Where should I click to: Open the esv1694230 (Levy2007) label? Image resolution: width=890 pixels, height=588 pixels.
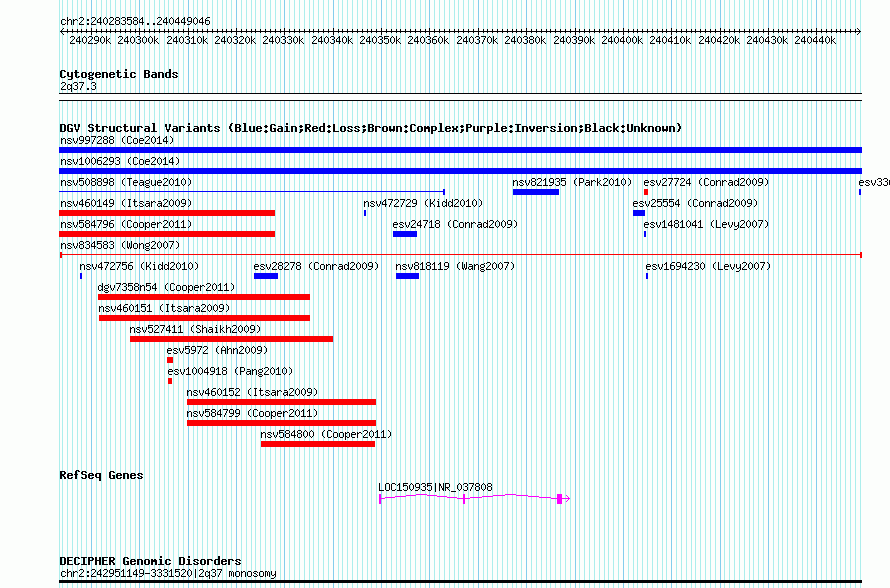(x=708, y=266)
